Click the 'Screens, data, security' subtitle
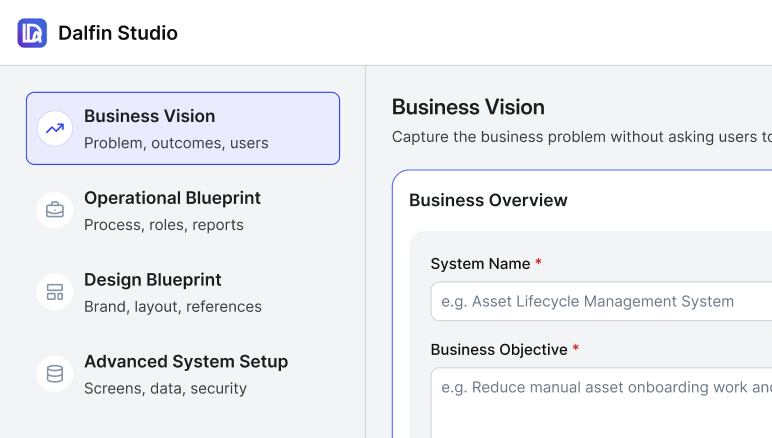 click(x=165, y=388)
